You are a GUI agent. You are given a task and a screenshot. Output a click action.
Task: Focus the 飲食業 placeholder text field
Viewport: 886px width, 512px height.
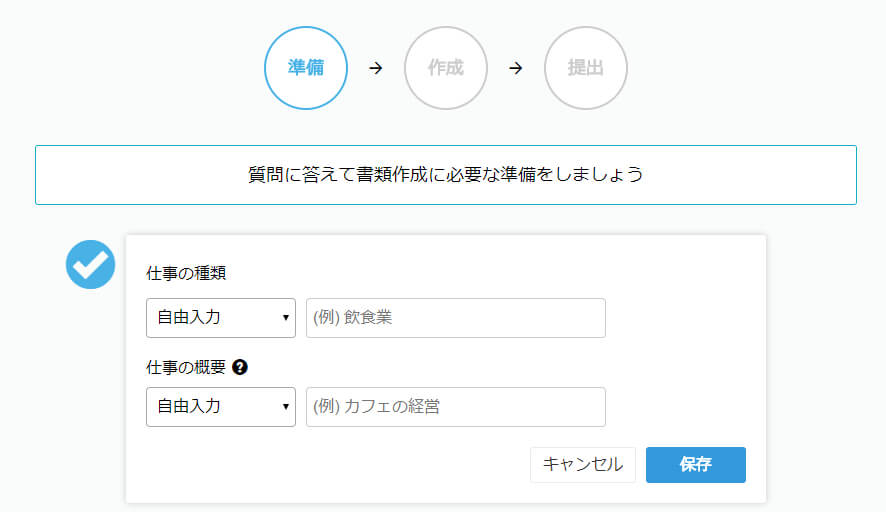pos(456,318)
